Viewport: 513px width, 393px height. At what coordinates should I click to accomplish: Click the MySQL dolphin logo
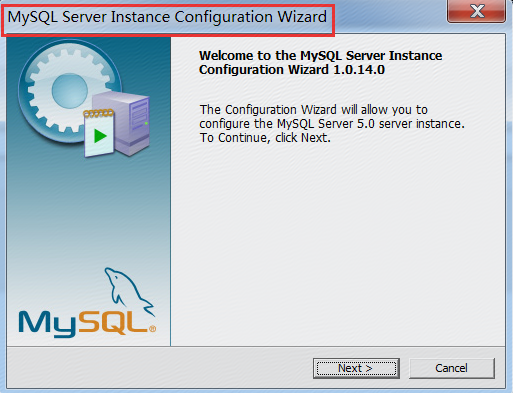tap(87, 303)
